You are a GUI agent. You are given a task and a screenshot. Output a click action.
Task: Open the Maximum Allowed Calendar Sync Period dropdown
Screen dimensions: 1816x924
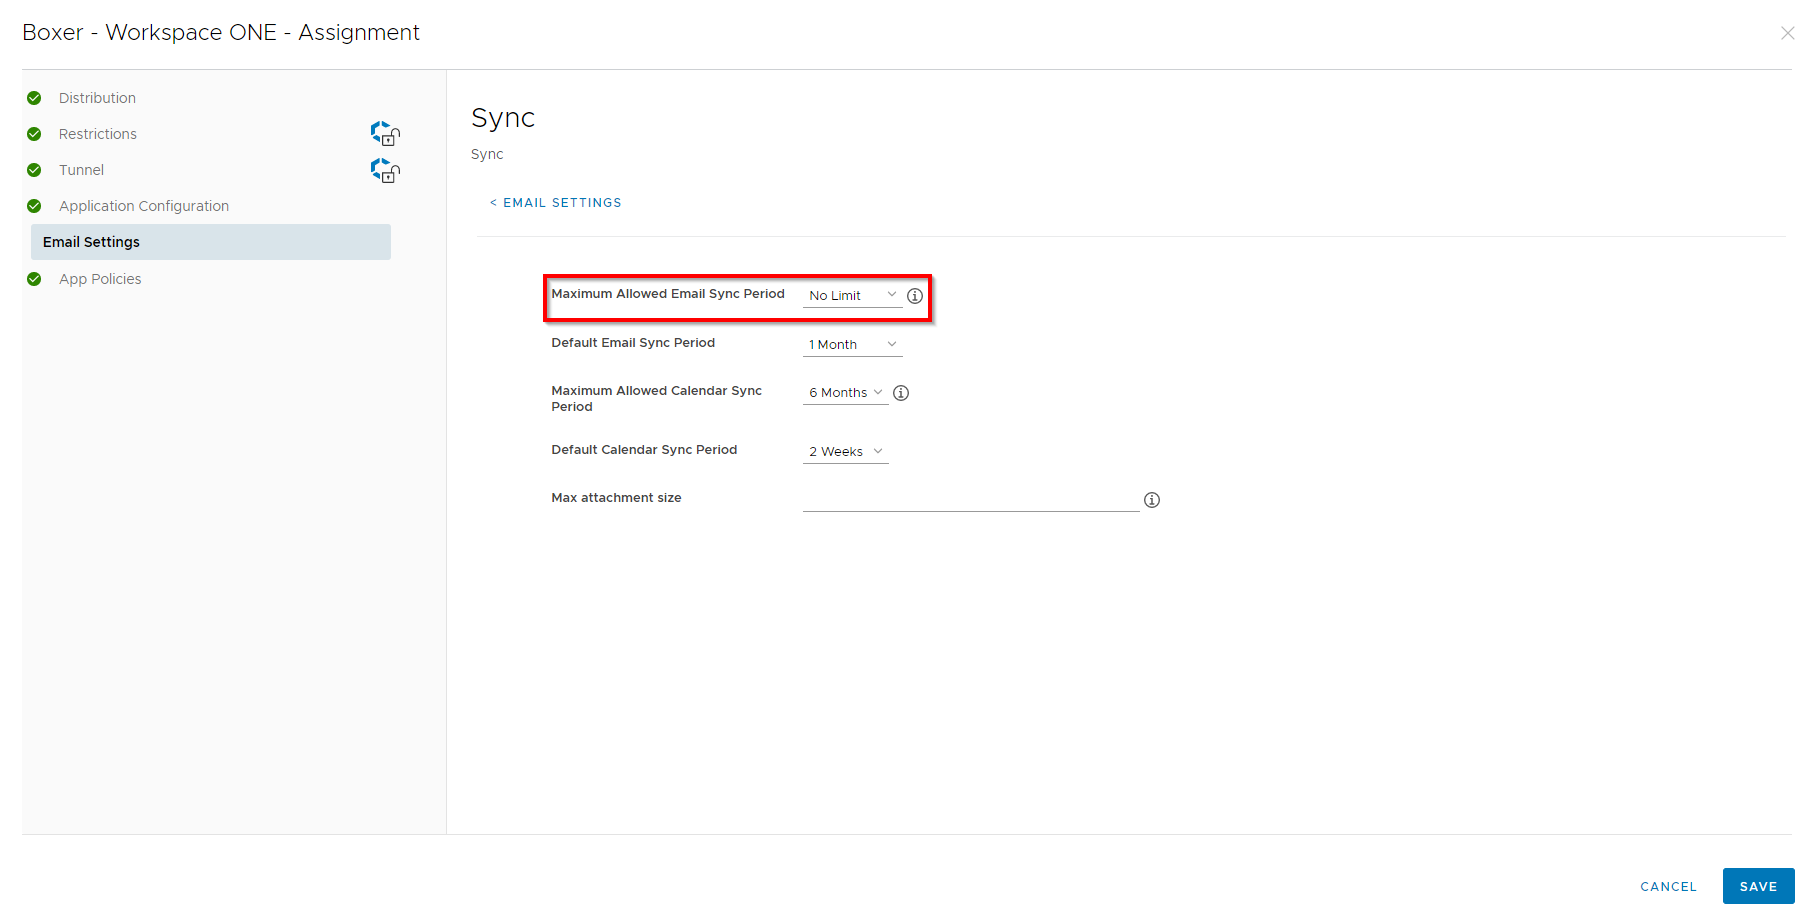[843, 392]
